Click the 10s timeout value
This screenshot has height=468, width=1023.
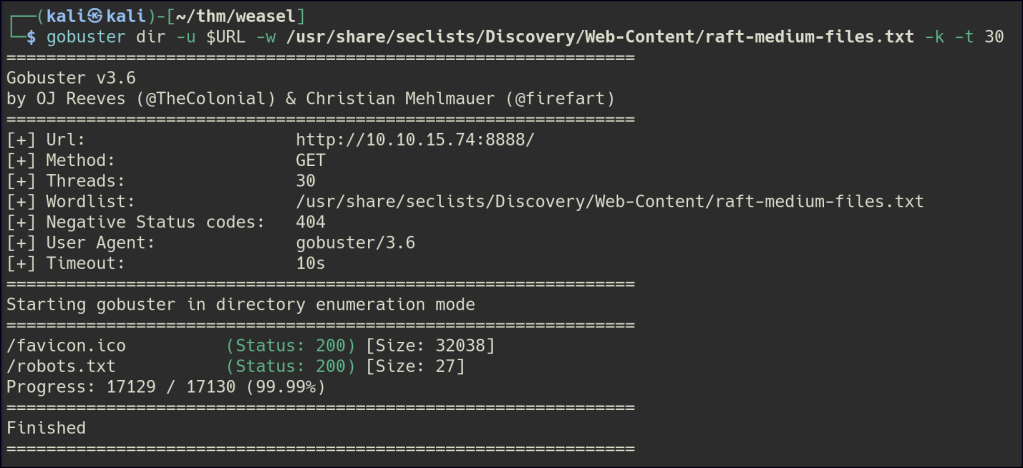coord(310,264)
